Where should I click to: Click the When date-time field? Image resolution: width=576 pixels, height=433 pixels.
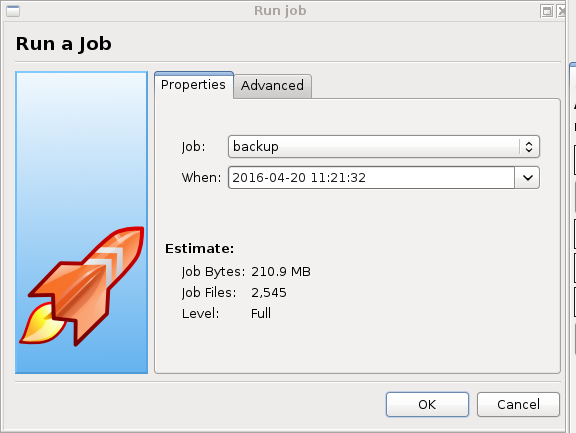[371, 178]
